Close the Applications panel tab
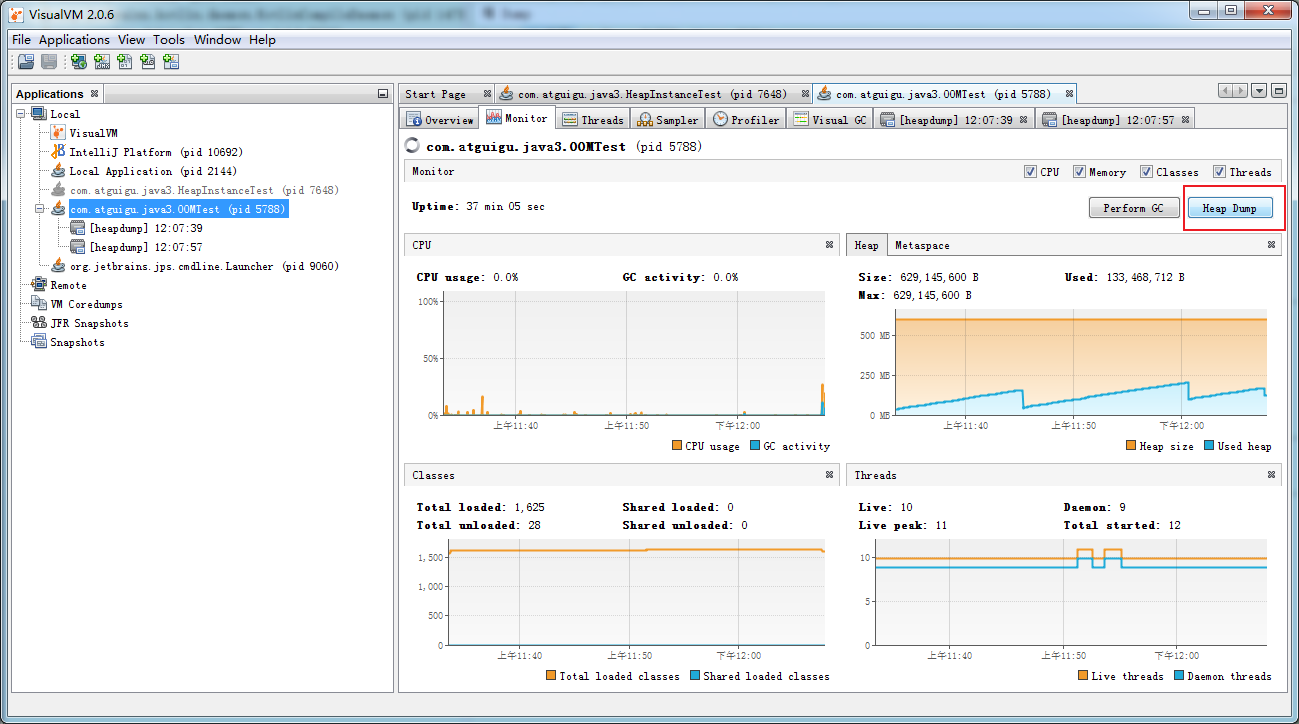Image resolution: width=1299 pixels, height=724 pixels. (94, 94)
